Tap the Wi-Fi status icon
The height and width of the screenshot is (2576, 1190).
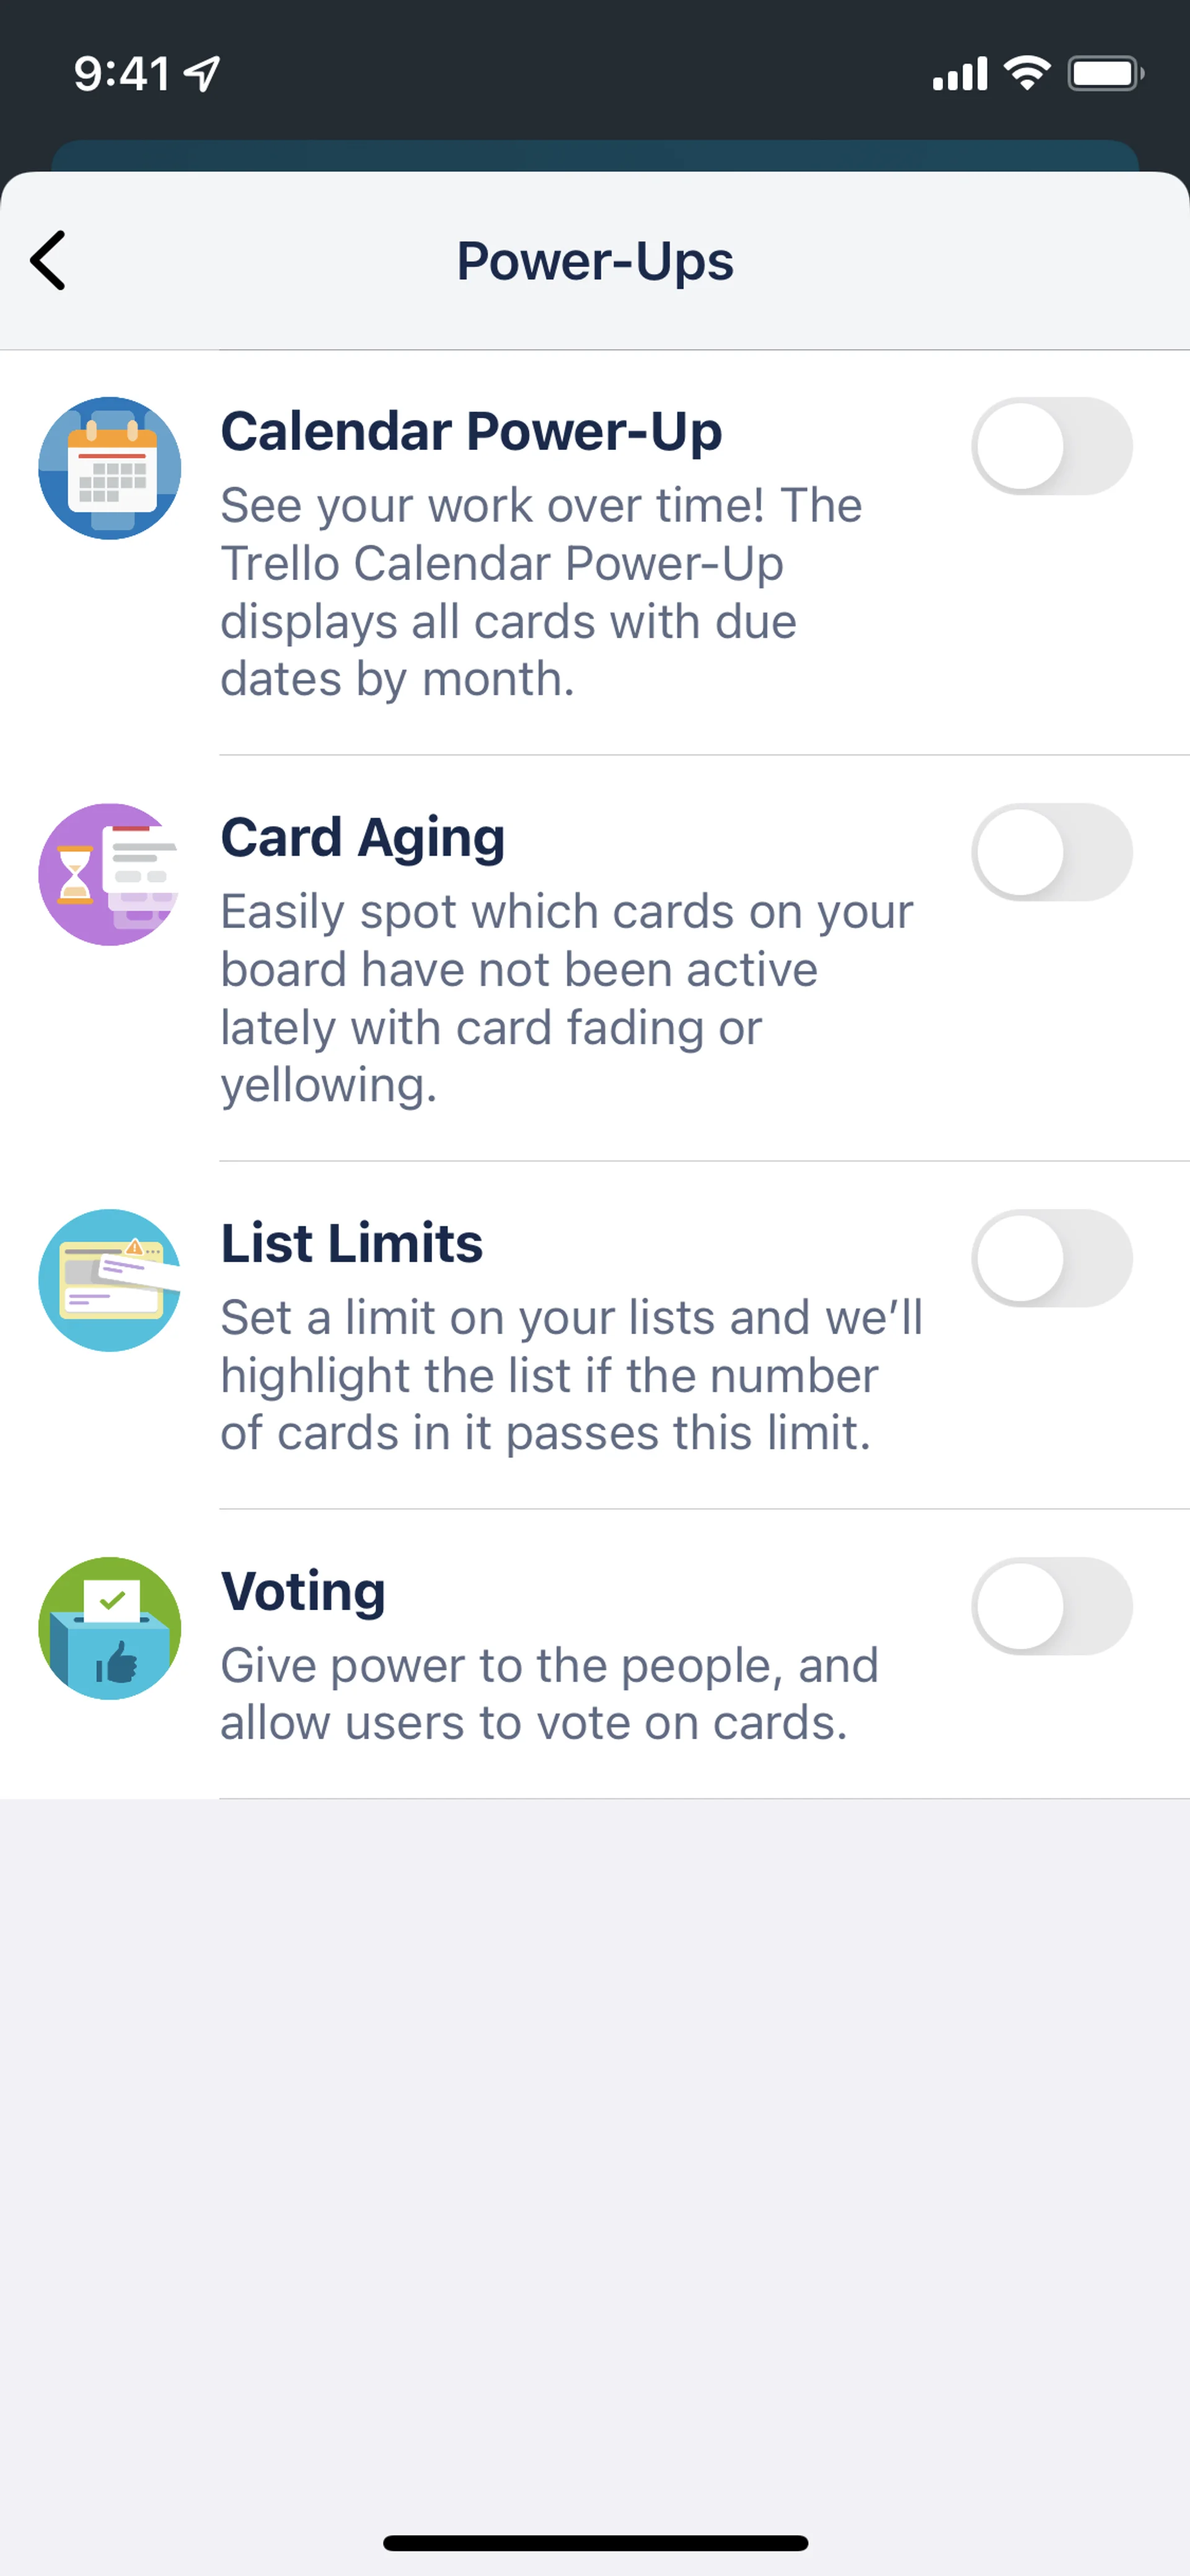[1027, 73]
